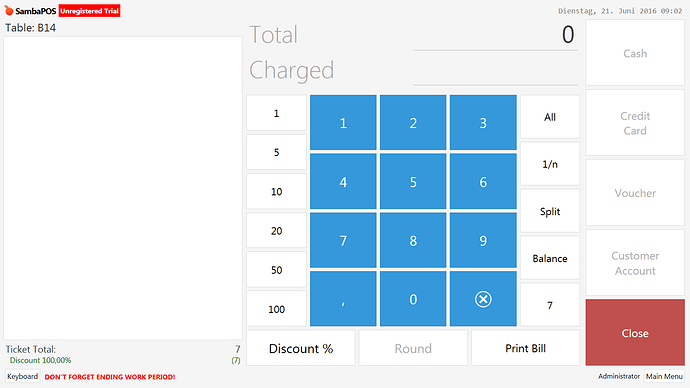Open the Main Menu
690x388 pixels.
664,376
